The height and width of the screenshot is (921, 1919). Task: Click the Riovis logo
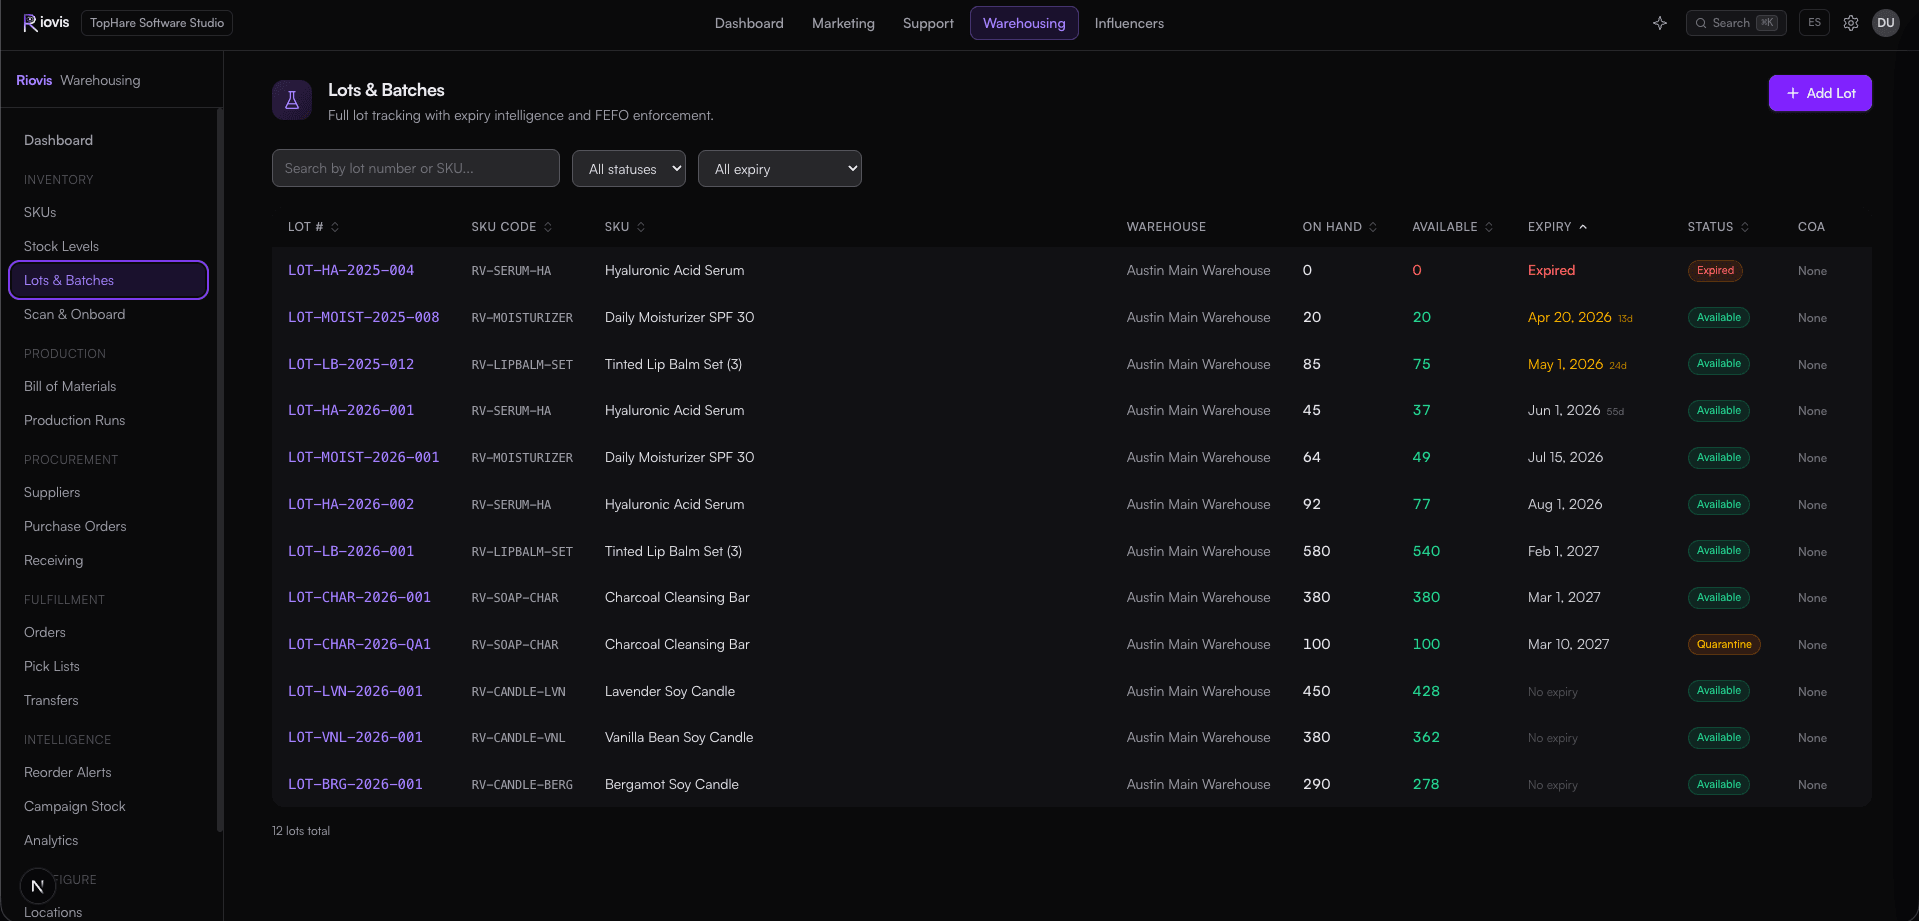tap(46, 23)
